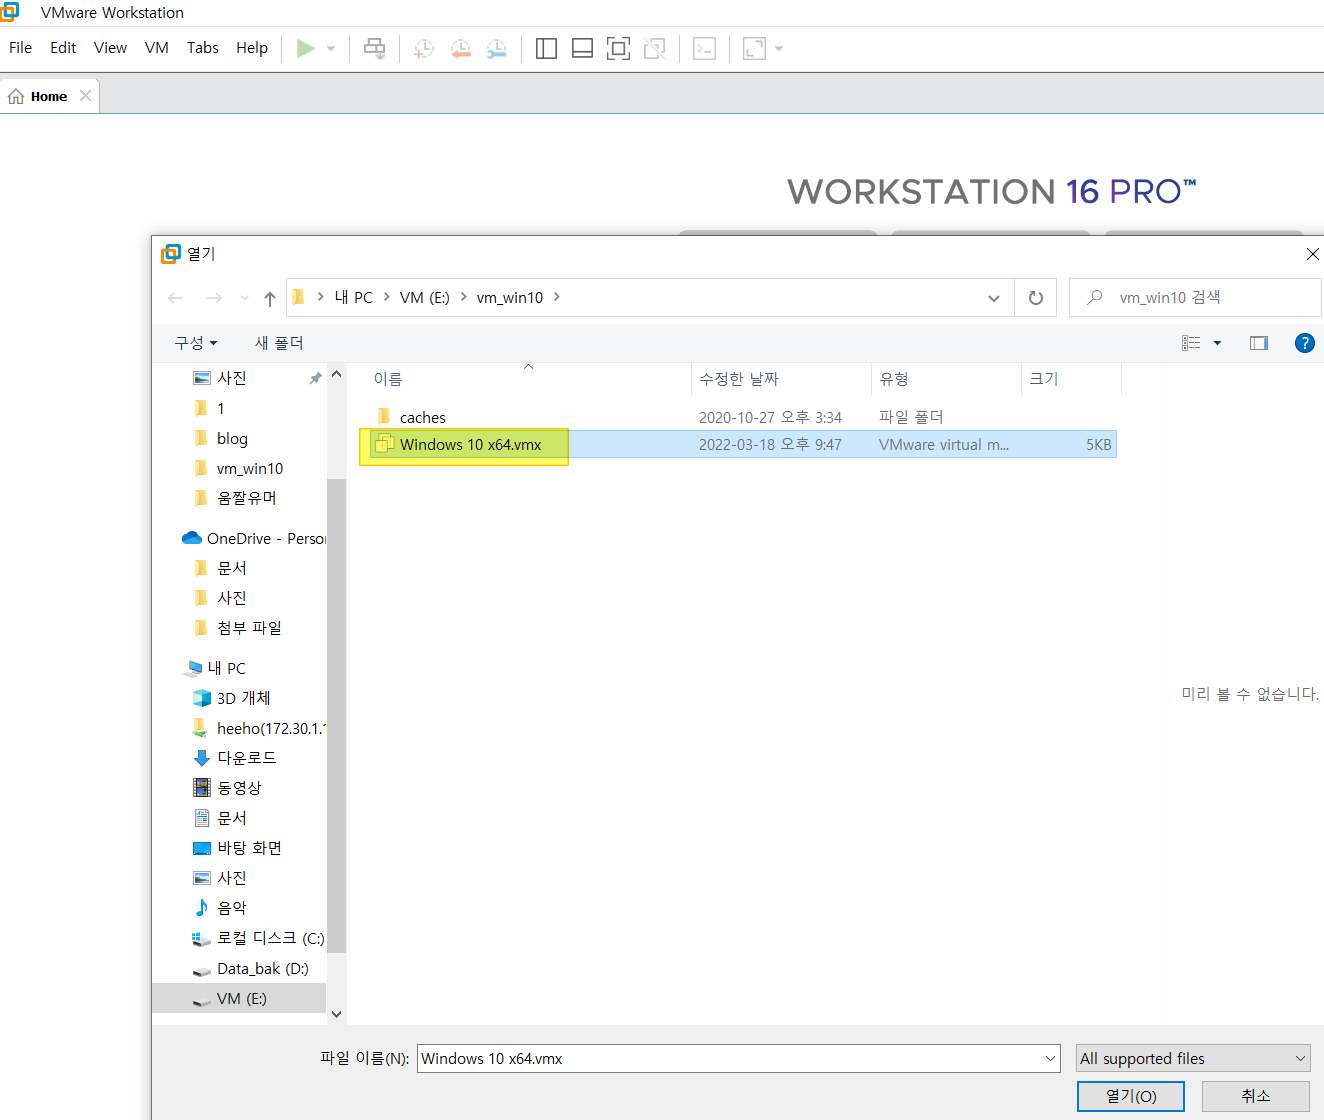Toggle the preview pane icon
1324x1120 pixels.
coord(1259,343)
